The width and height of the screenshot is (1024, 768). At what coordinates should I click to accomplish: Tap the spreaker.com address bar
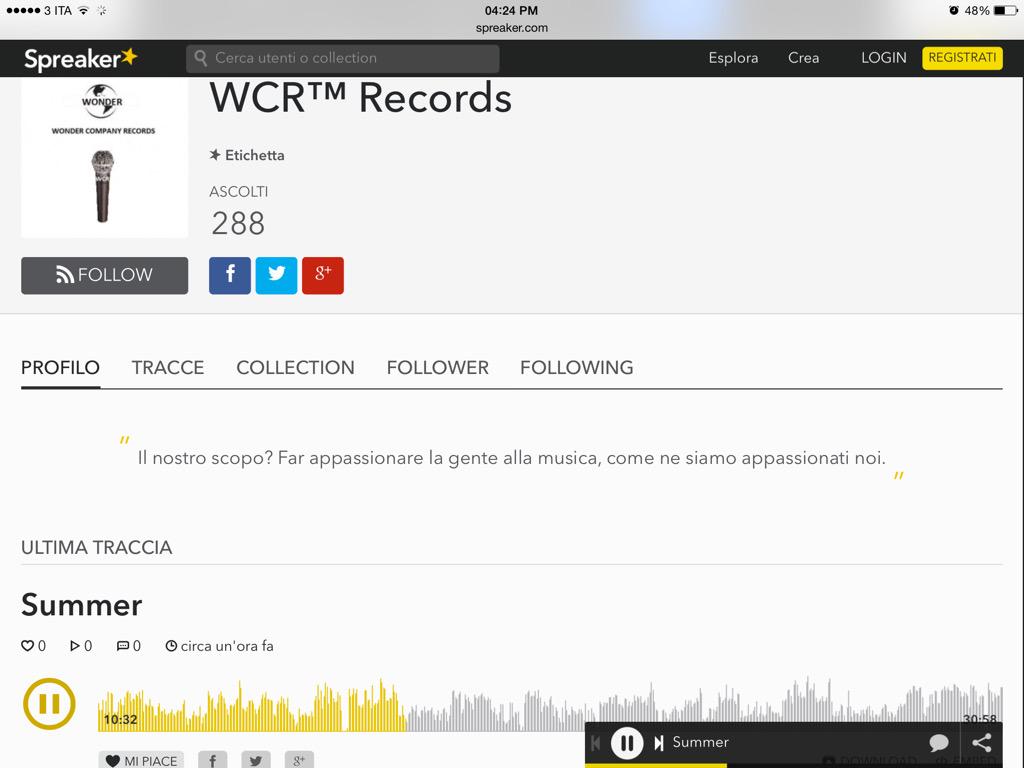point(511,28)
